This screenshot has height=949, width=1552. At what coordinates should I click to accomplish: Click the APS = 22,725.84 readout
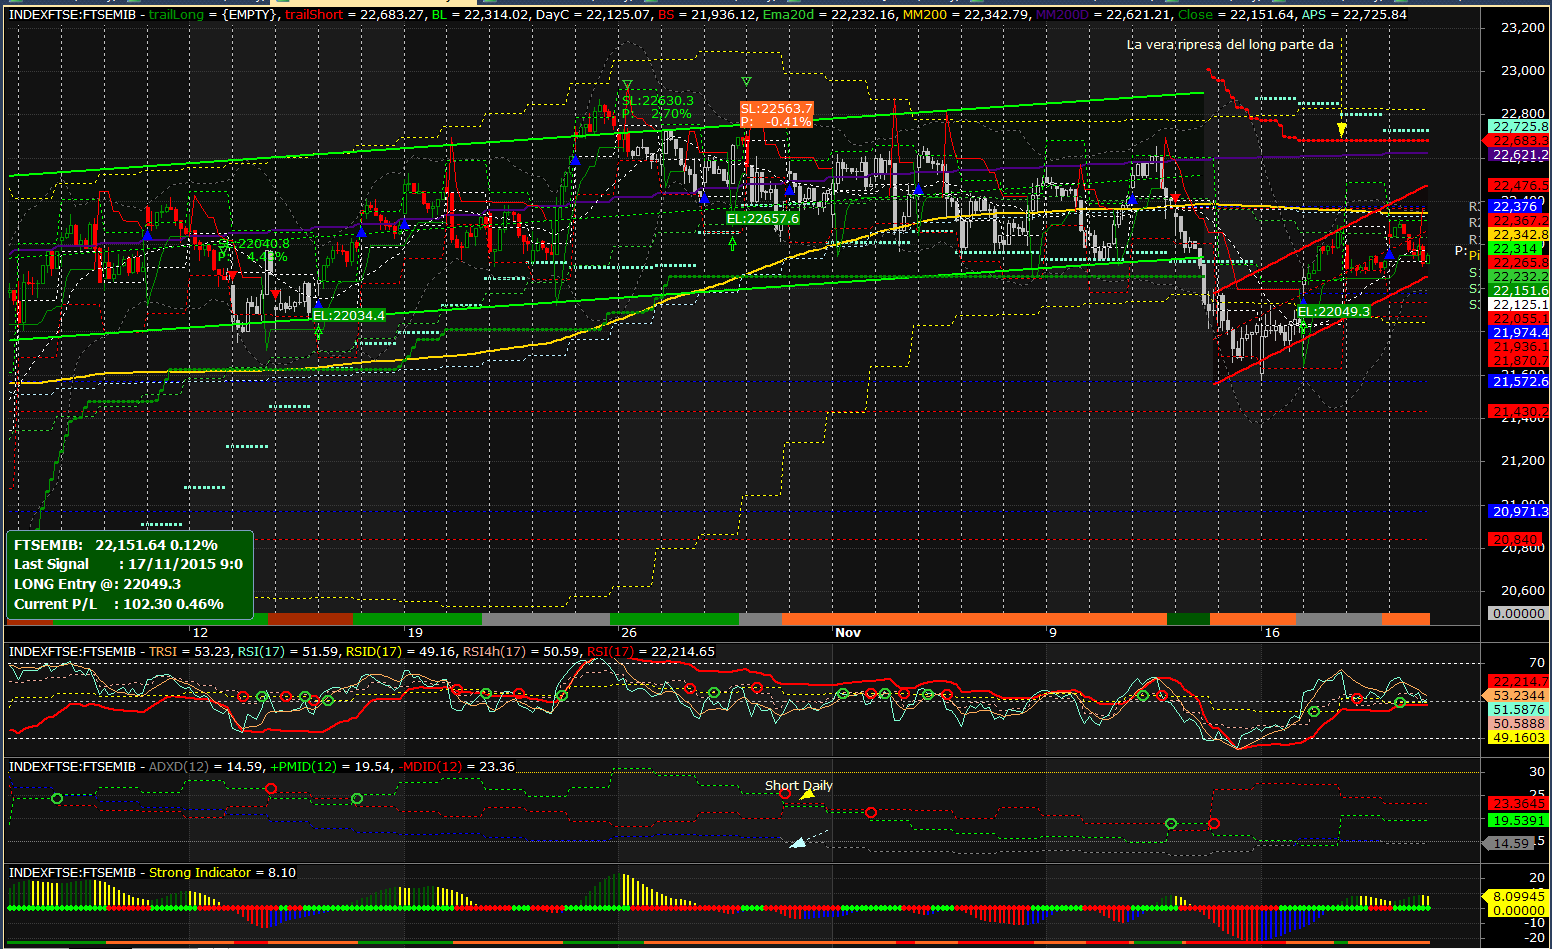click(x=1353, y=15)
